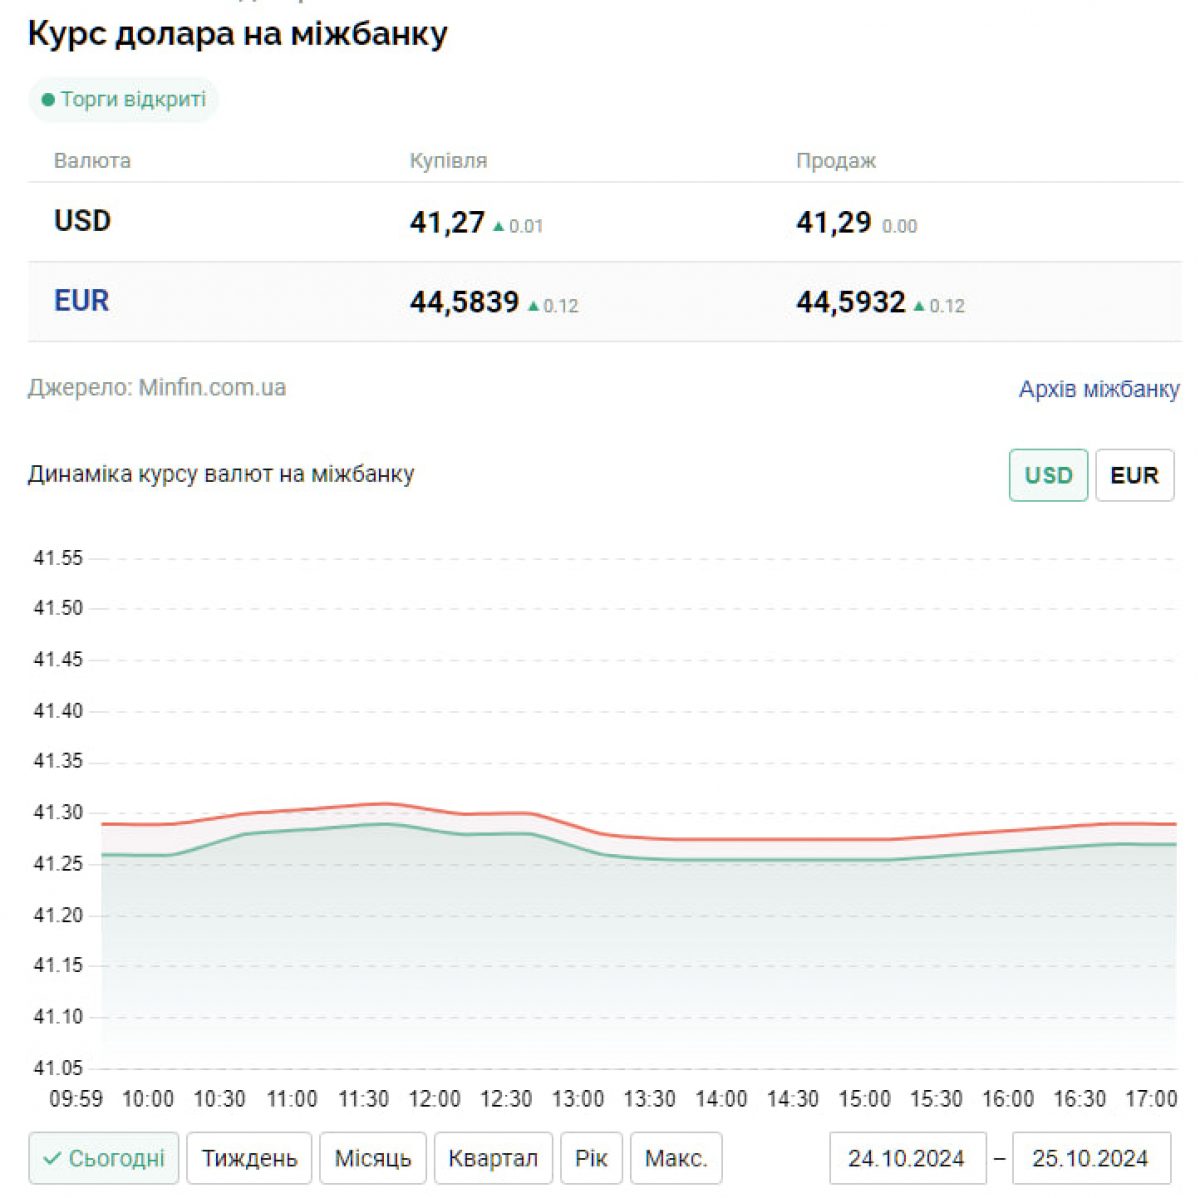
Task: Click the green status dot beside Торги відкриті
Action: click(48, 100)
